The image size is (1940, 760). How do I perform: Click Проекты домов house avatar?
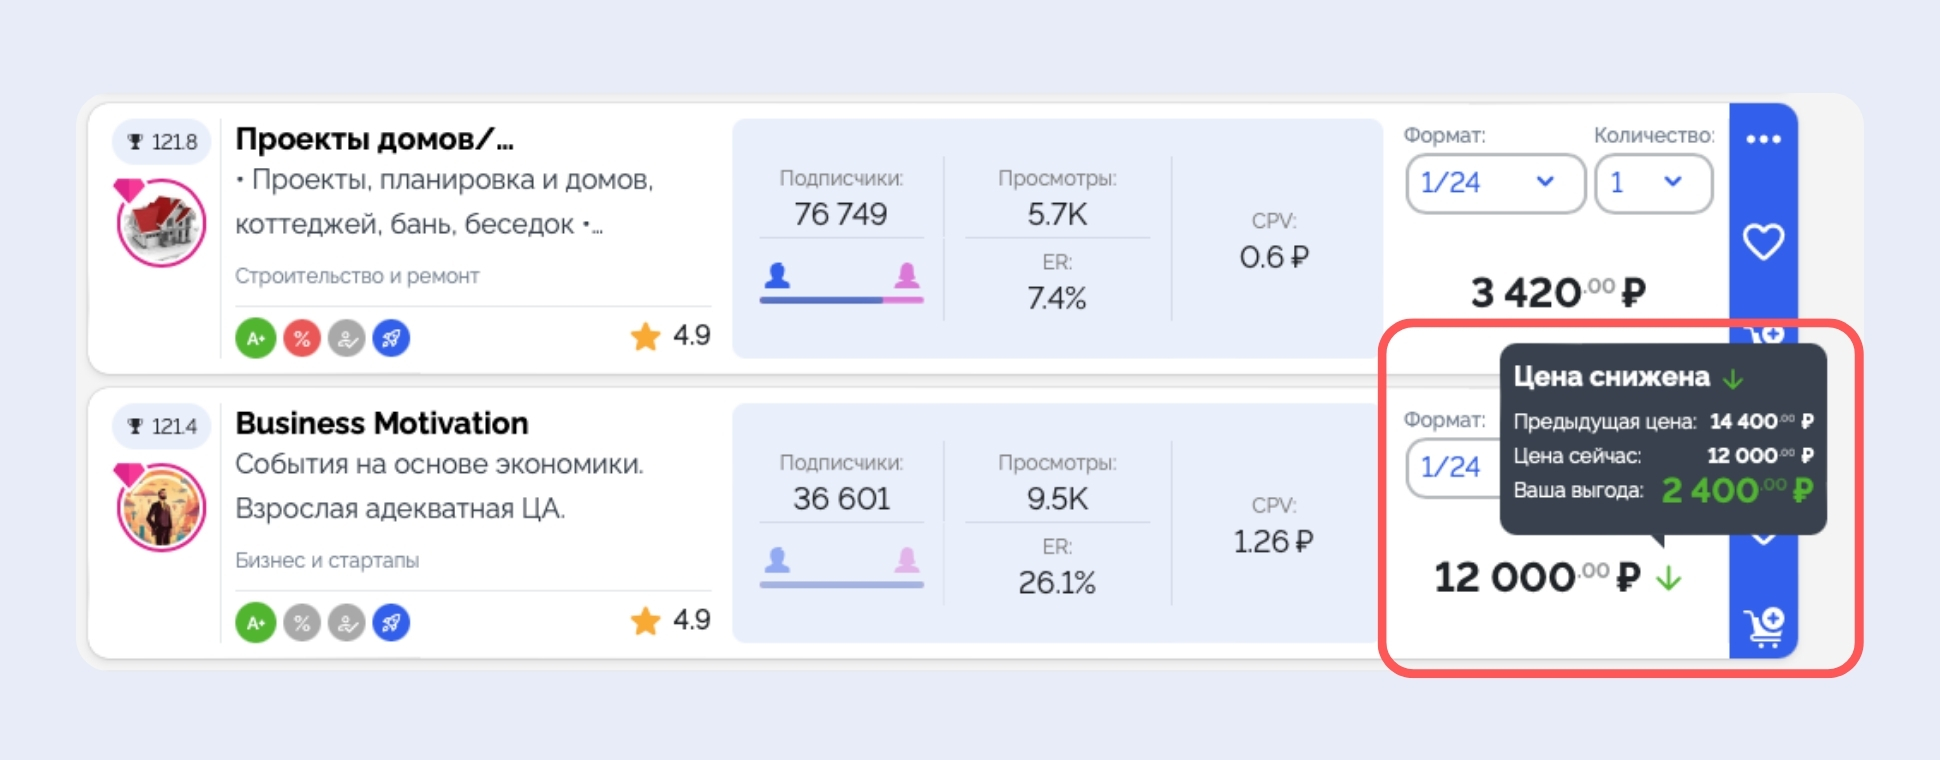tap(161, 223)
